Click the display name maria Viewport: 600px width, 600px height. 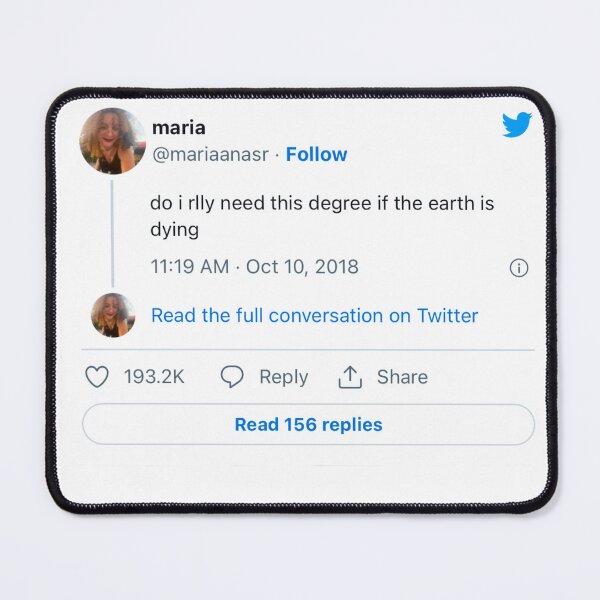179,128
